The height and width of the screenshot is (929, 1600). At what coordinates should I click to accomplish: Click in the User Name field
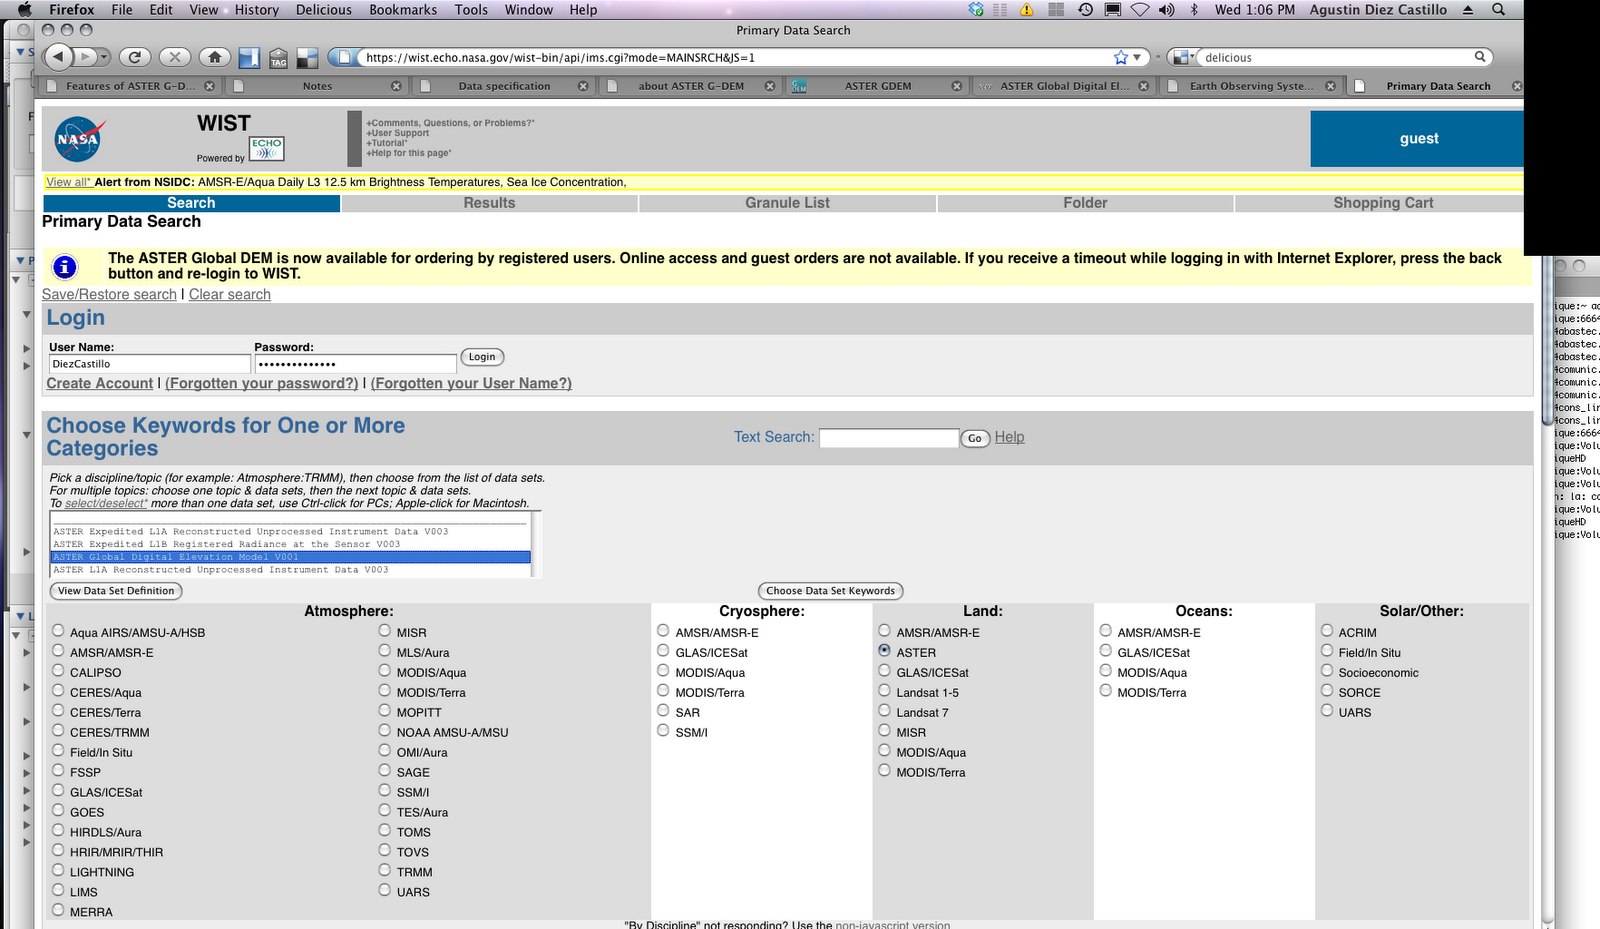point(149,364)
